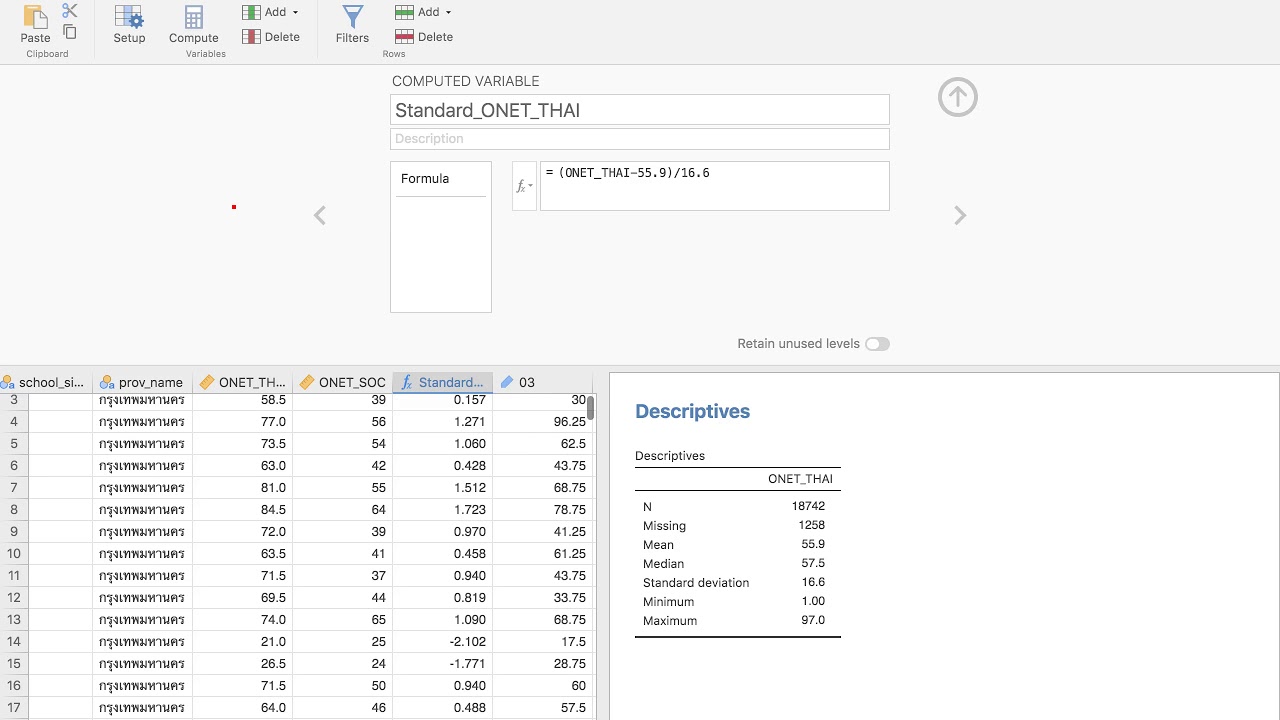Click the Cut scissors icon
The width and height of the screenshot is (1280, 720).
click(69, 10)
